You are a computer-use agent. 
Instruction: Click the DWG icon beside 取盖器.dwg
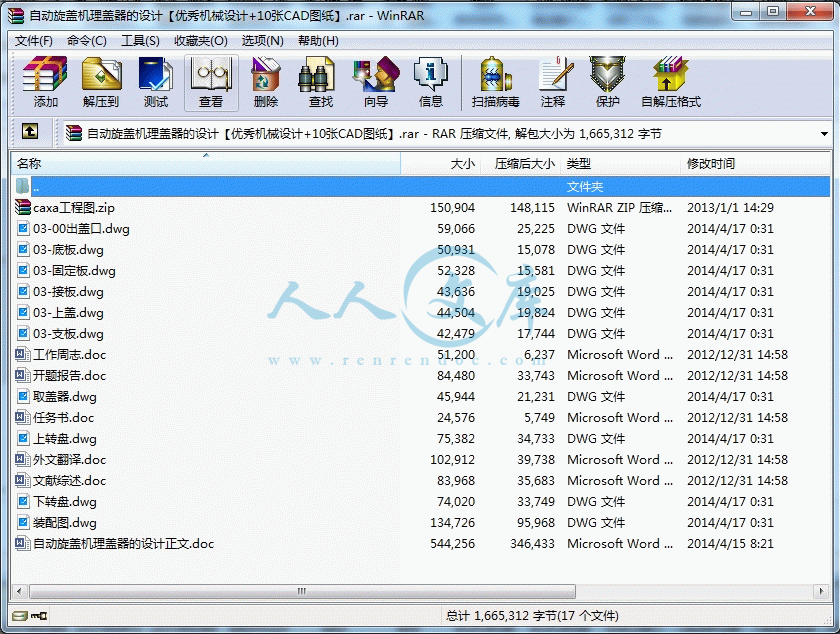pyautogui.click(x=22, y=396)
